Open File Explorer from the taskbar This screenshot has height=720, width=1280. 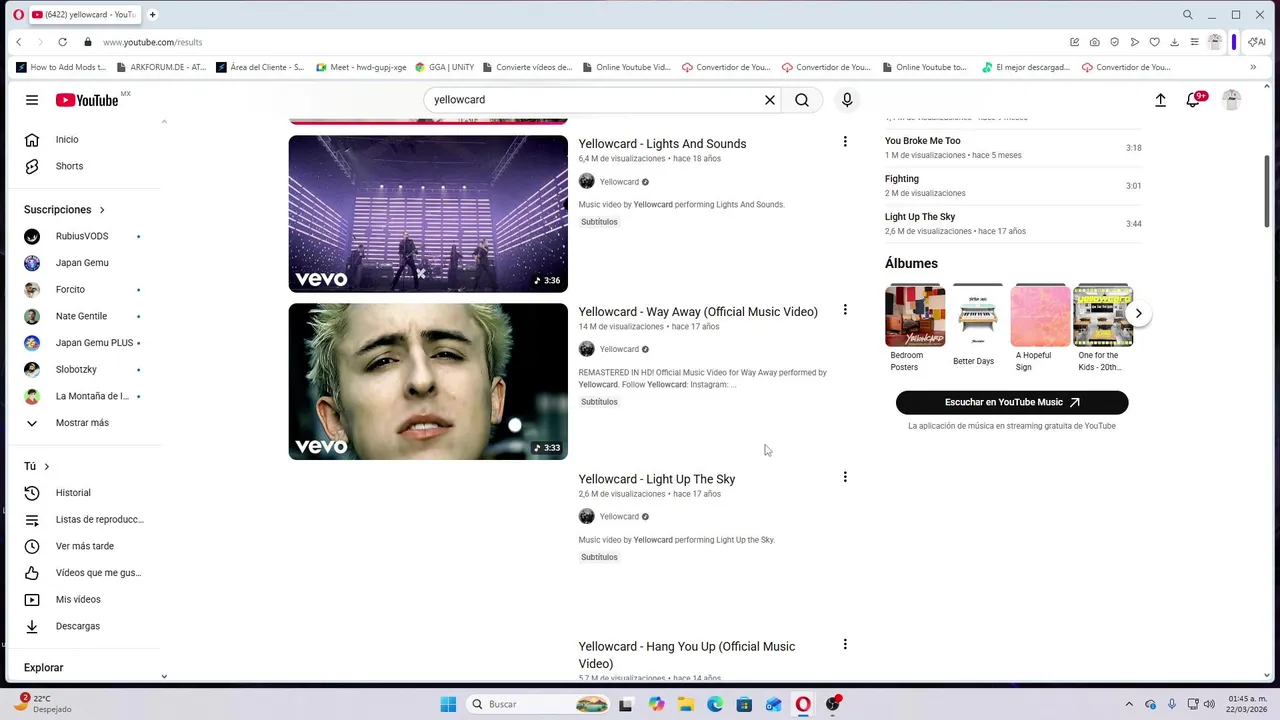tap(685, 704)
